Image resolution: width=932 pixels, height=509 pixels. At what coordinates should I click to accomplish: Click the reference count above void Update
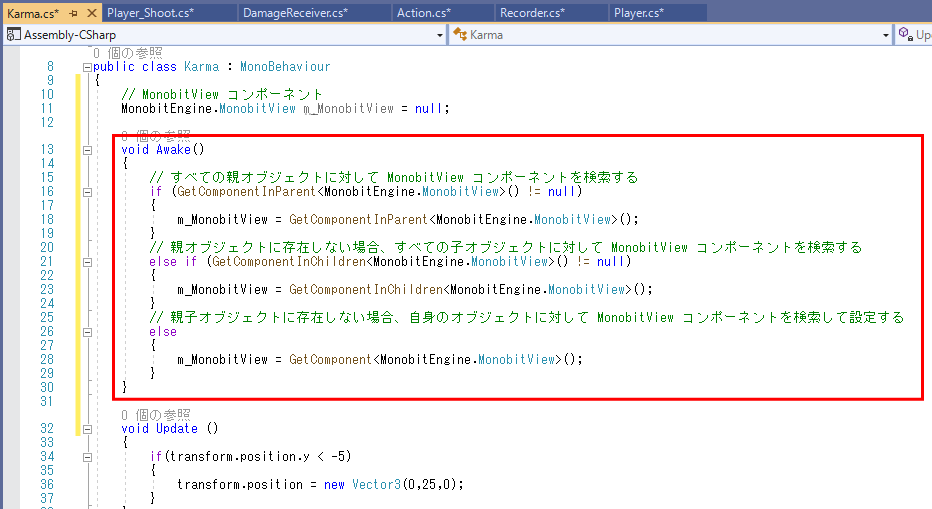(156, 414)
